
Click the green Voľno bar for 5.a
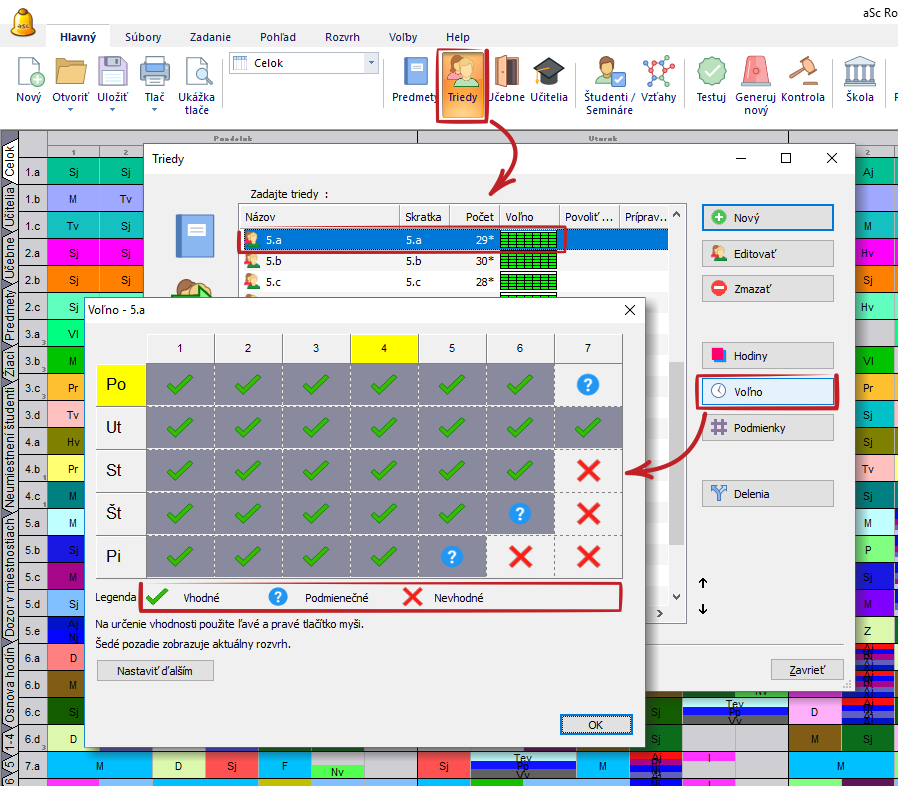pos(529,240)
